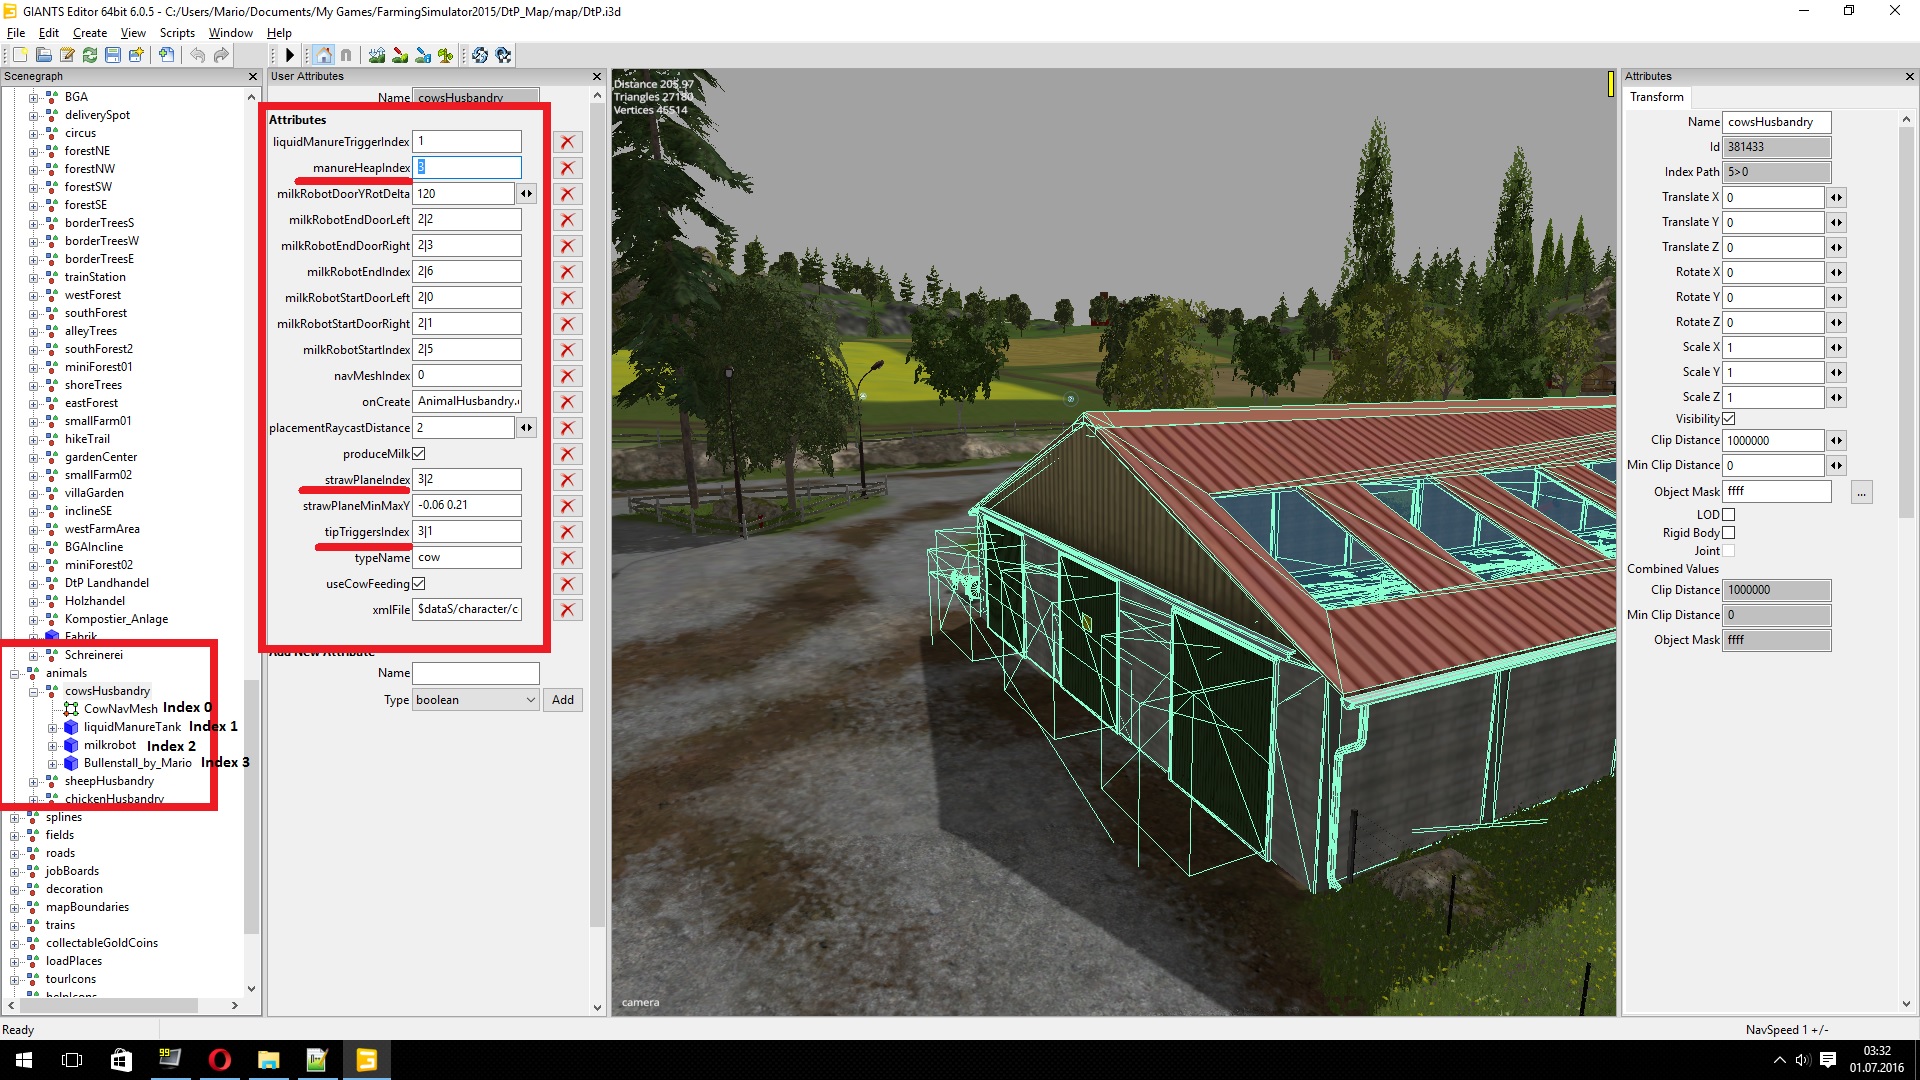Toggle the Visibility checkbox in Transform
Screen dimensions: 1920x1080
1729,419
